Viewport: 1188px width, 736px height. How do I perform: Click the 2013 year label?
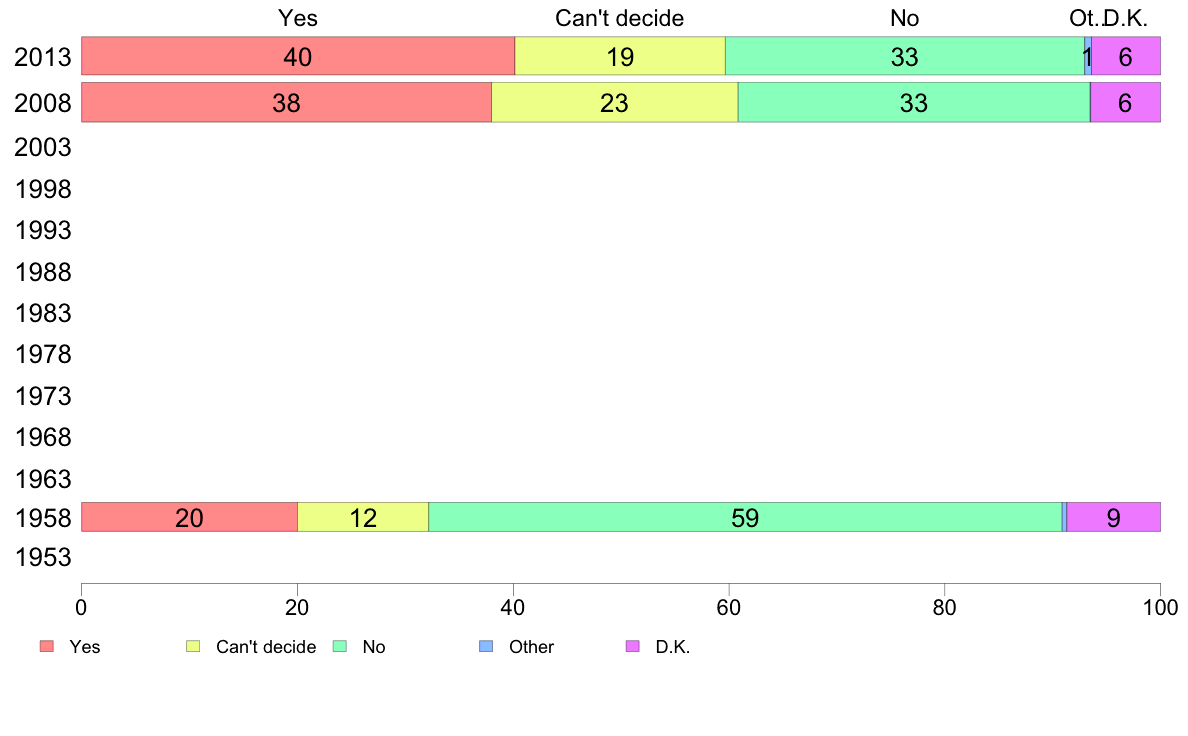42,57
